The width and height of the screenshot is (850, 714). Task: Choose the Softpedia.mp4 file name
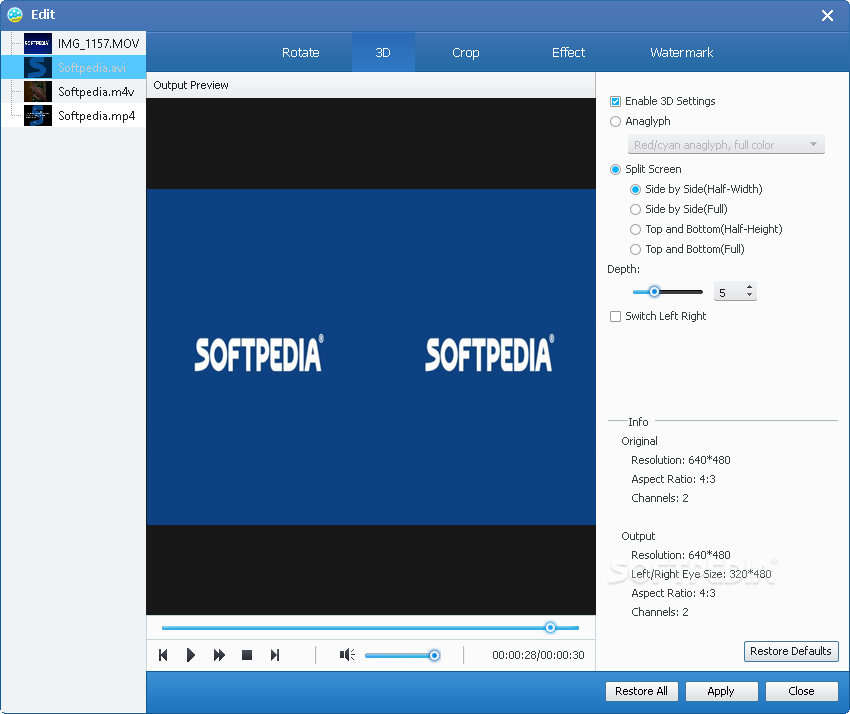point(96,115)
